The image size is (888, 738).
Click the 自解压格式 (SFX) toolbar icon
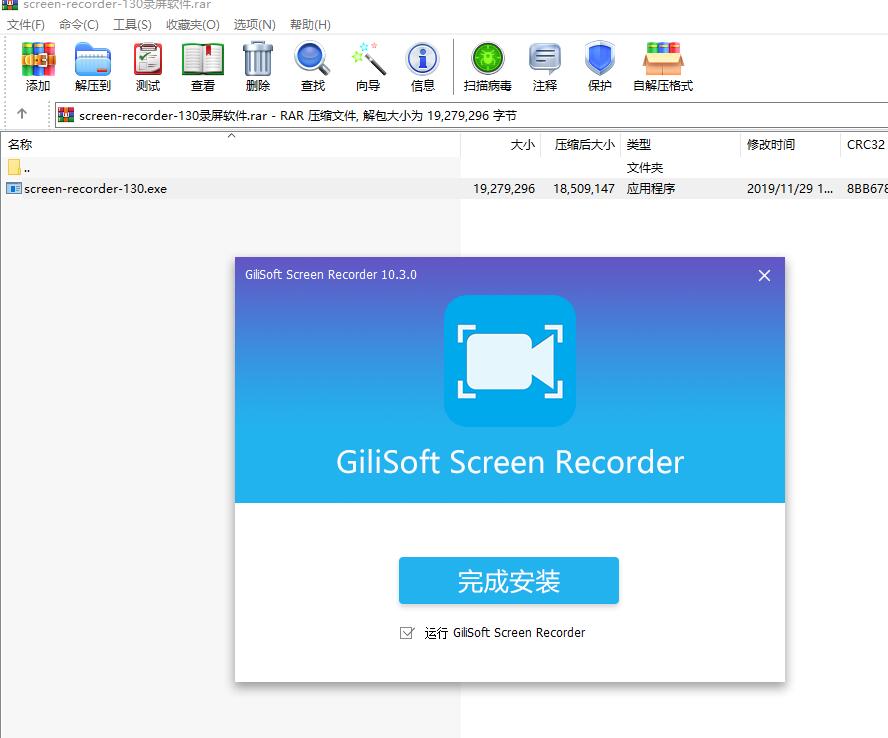coord(663,59)
